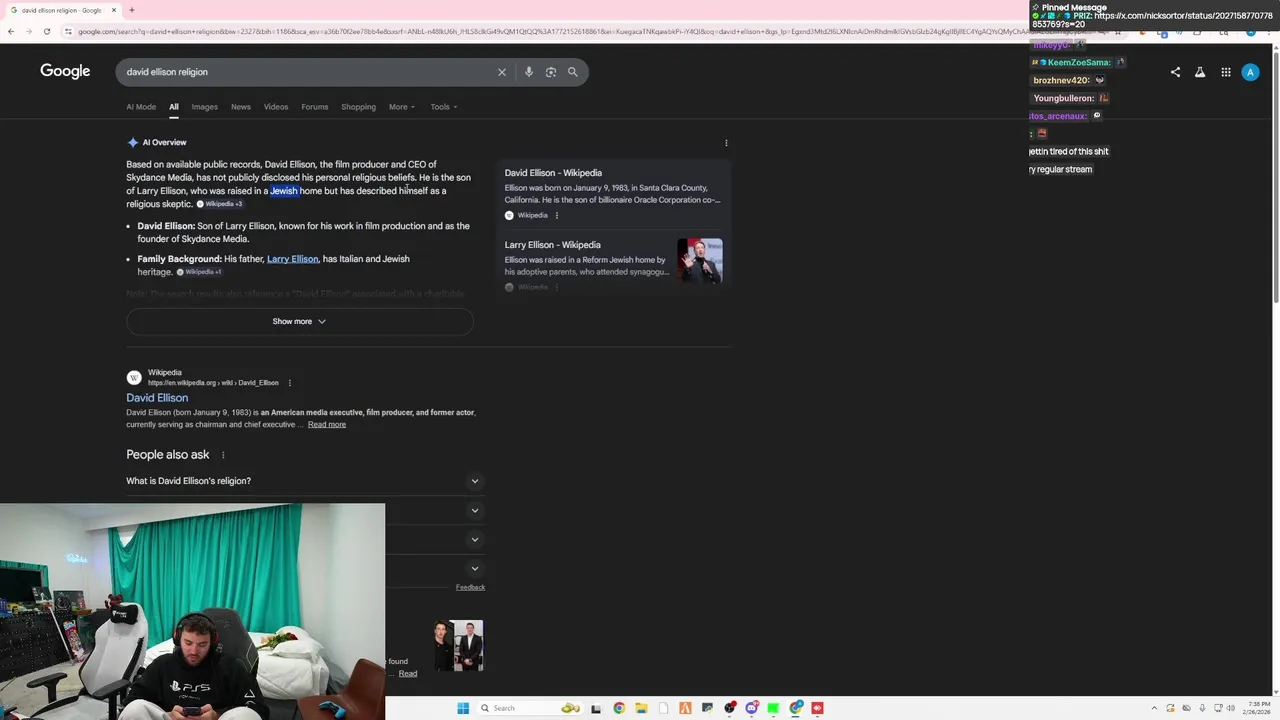1280x720 pixels.
Task: Expand AI Overview with Show more
Action: tap(299, 321)
